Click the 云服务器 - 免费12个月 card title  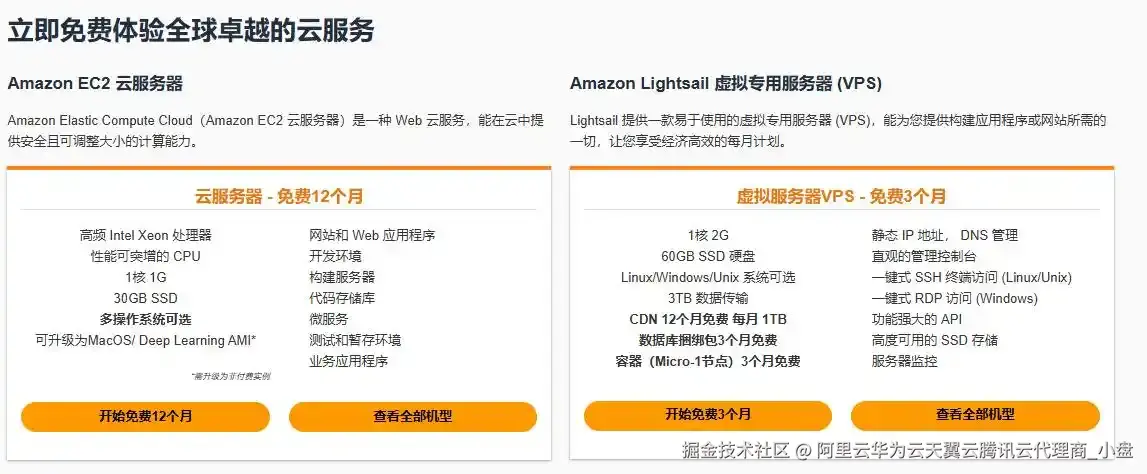click(x=278, y=196)
